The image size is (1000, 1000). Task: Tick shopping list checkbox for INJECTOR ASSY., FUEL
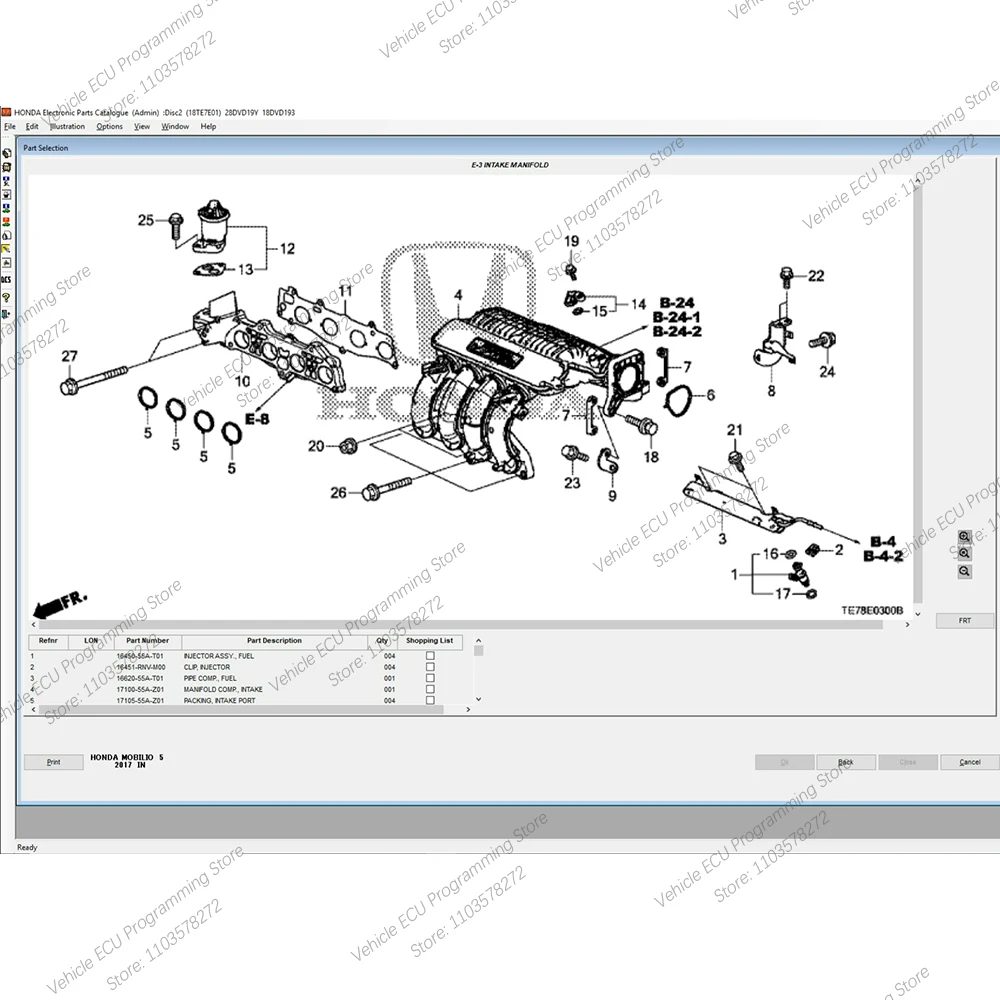pos(430,656)
